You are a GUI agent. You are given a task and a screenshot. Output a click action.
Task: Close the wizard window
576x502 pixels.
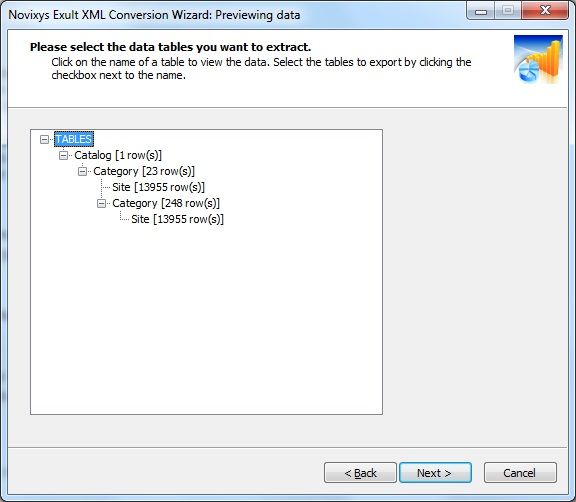pyautogui.click(x=545, y=10)
